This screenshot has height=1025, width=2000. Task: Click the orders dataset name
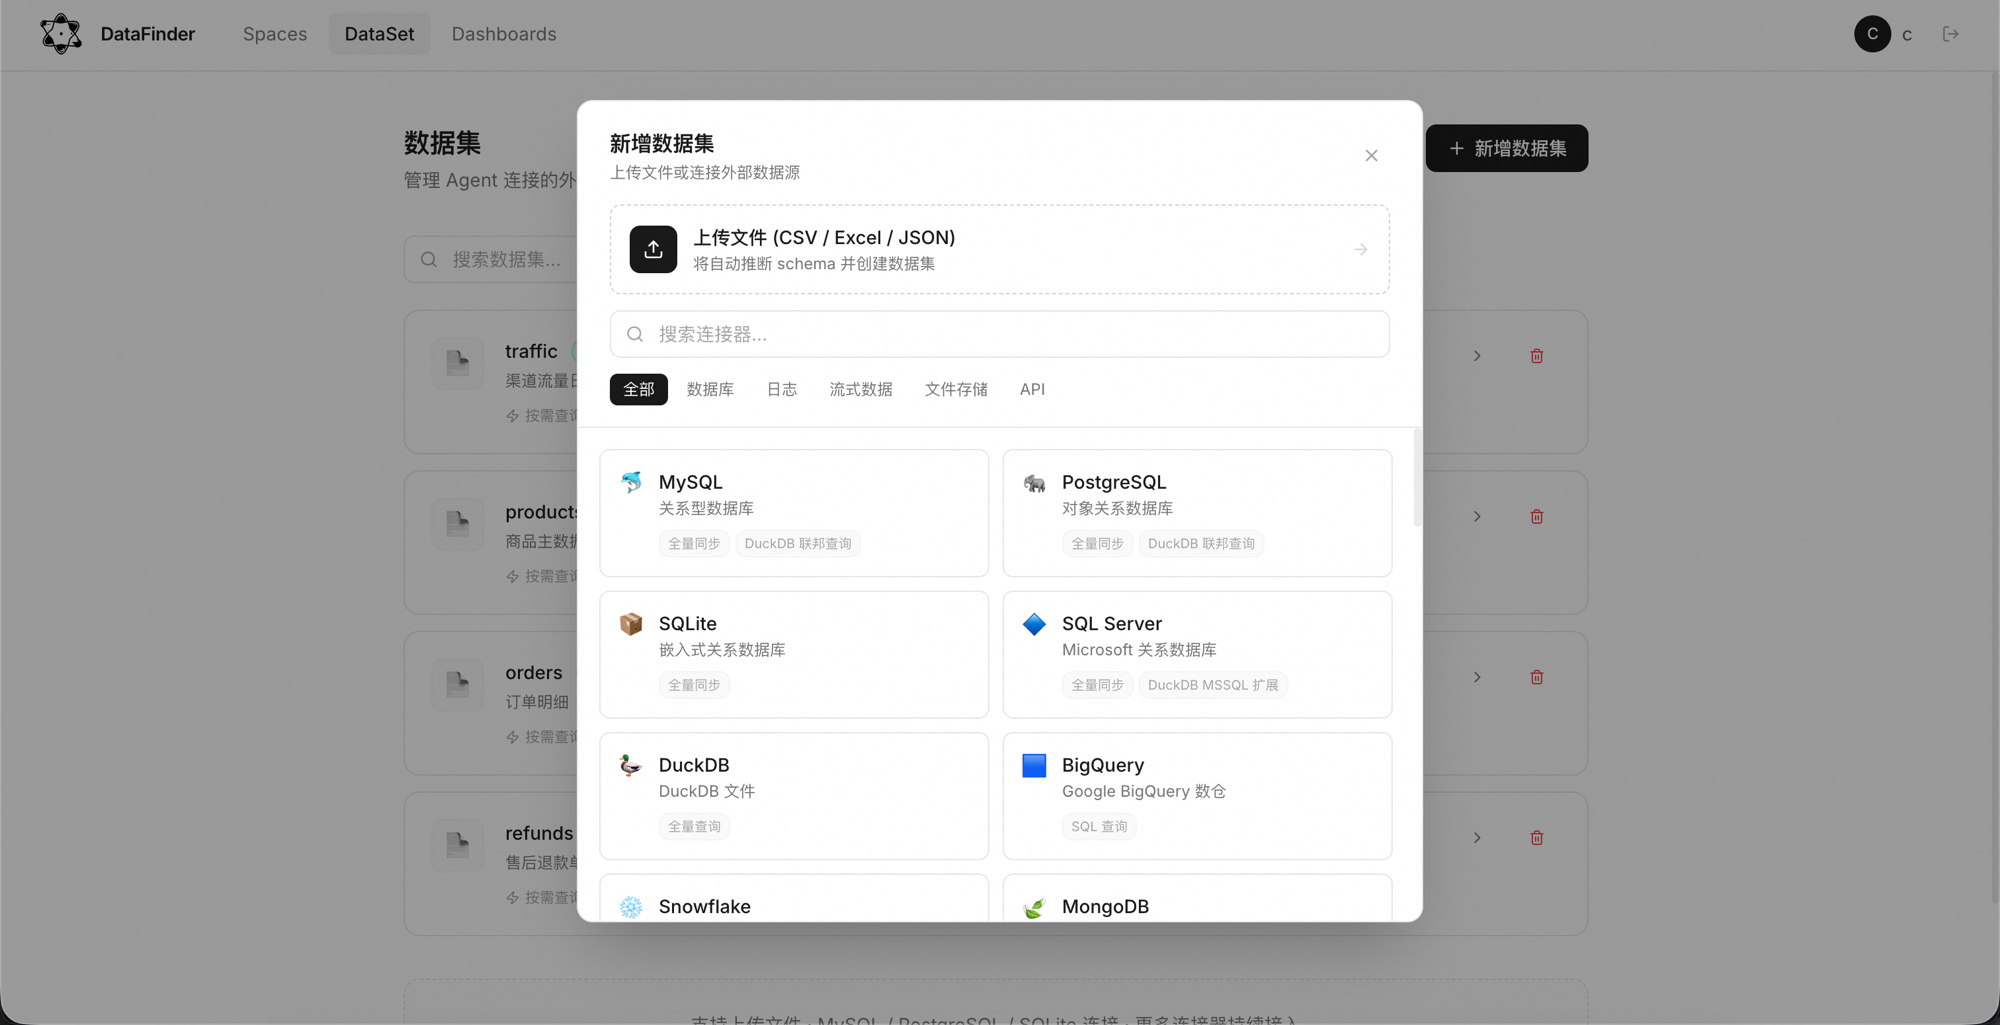[533, 672]
